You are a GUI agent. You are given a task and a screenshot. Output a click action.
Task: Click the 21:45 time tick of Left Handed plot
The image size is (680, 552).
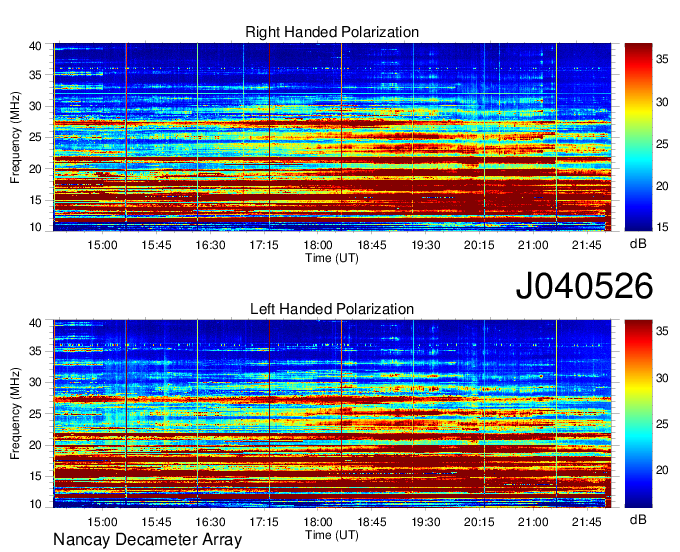pos(587,522)
